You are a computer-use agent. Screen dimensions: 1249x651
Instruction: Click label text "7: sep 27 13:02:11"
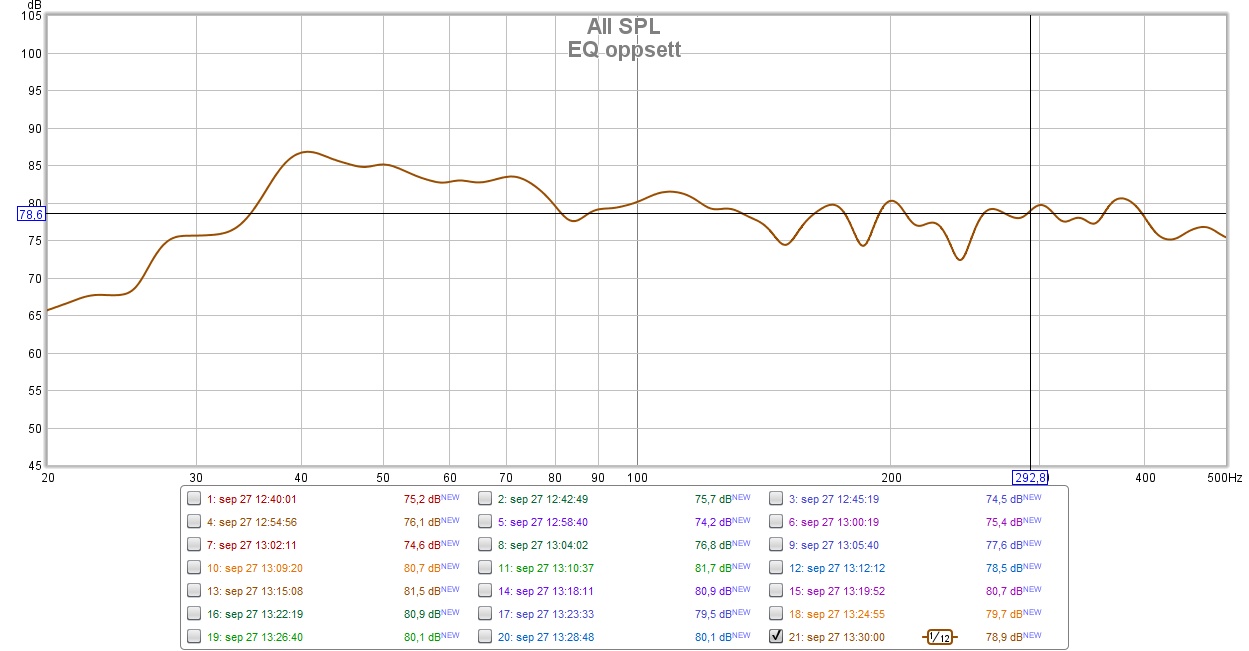tap(252, 545)
